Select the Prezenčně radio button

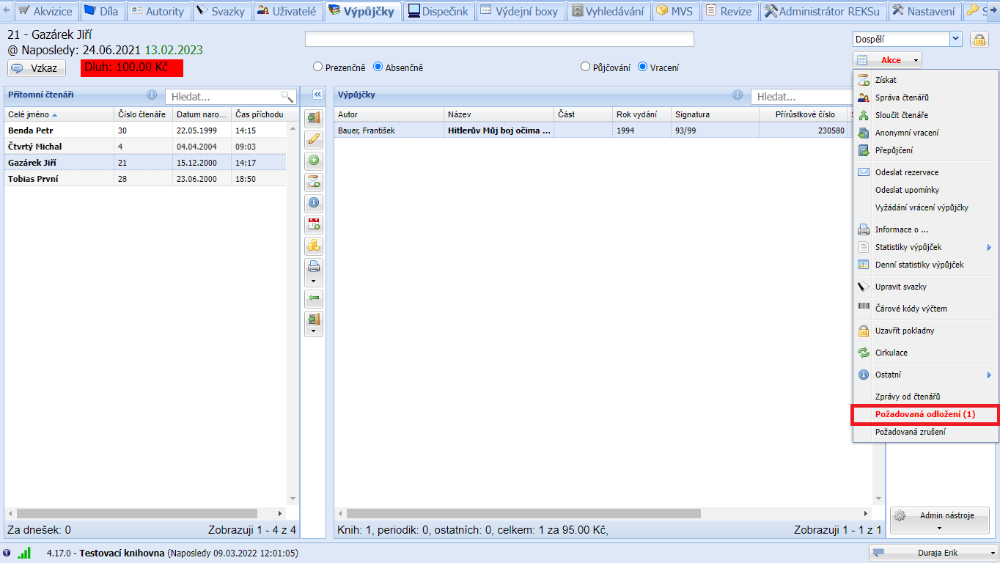click(318, 67)
